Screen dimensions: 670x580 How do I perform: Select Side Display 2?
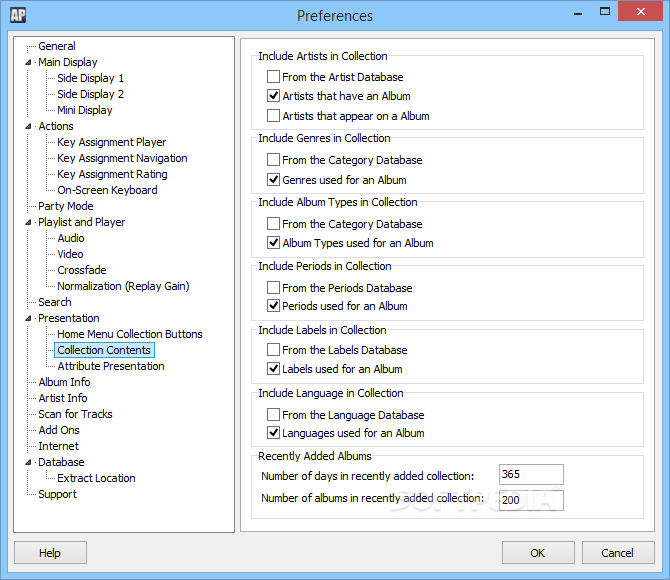click(x=91, y=94)
